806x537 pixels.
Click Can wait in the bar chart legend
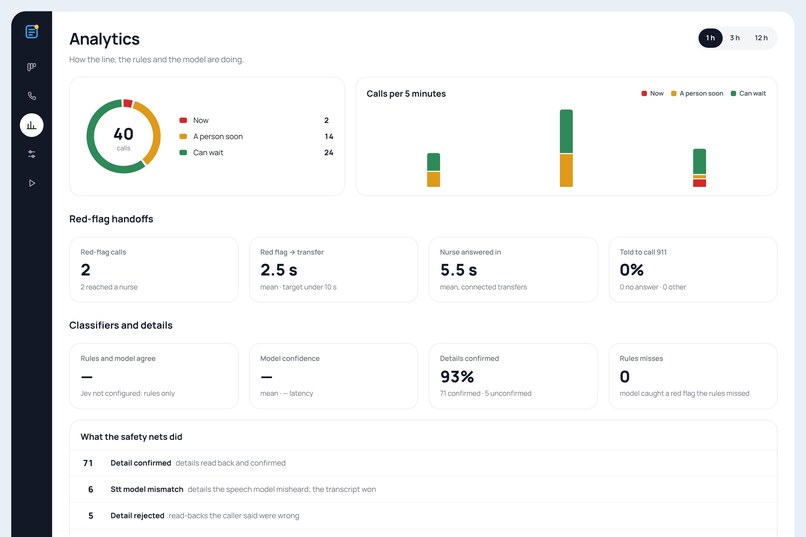click(x=748, y=94)
